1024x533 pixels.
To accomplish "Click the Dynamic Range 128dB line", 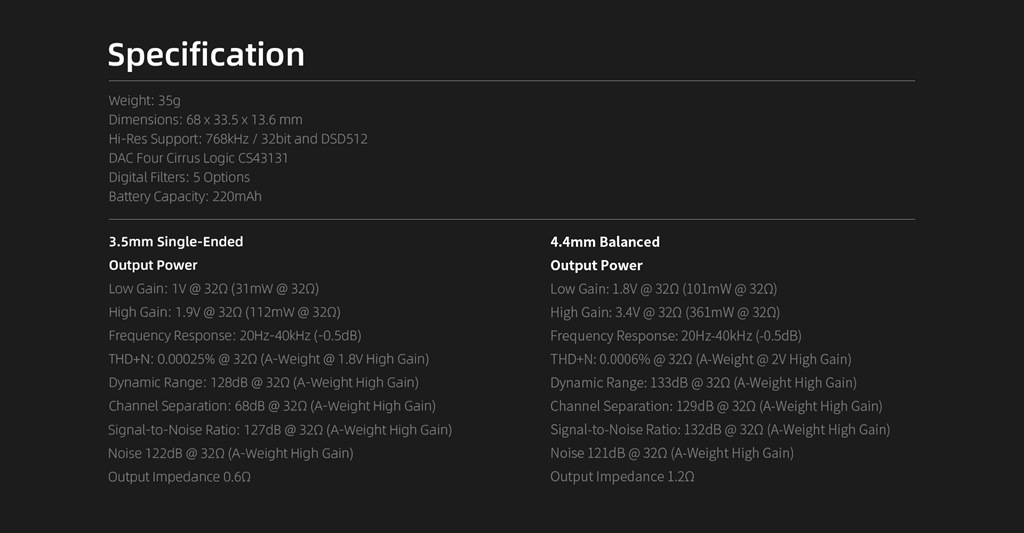I will point(263,382).
